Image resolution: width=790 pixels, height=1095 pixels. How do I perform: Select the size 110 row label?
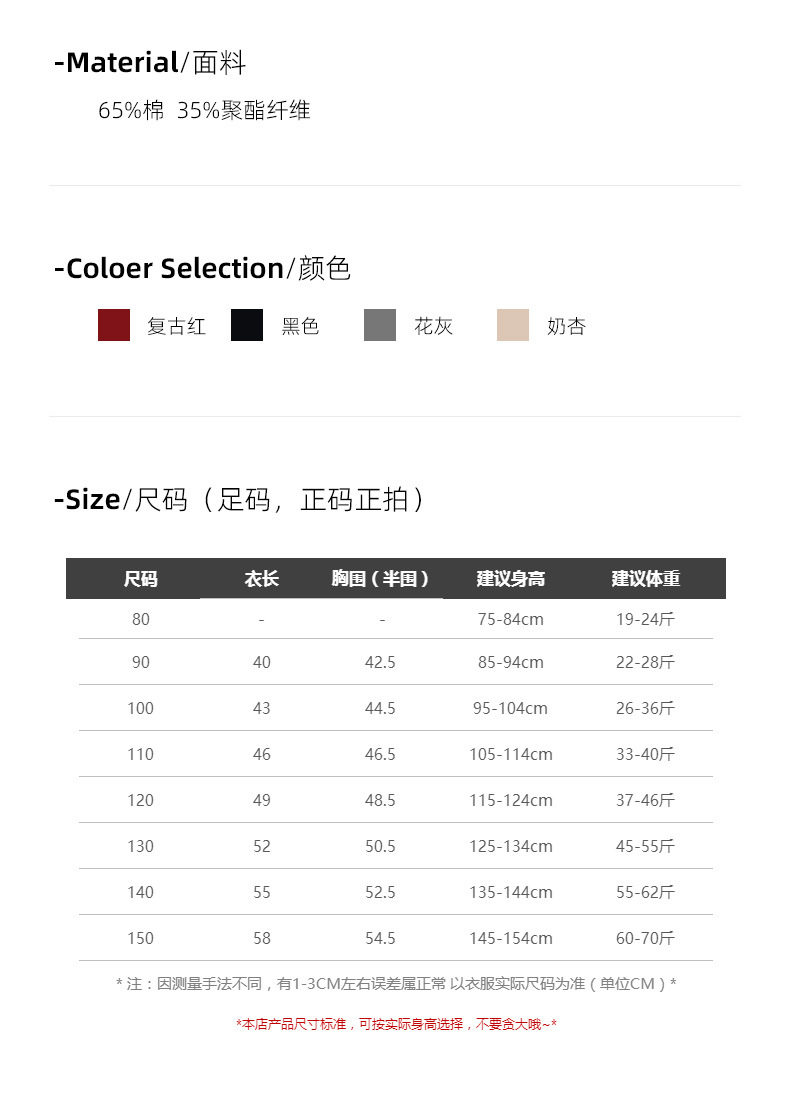(140, 754)
